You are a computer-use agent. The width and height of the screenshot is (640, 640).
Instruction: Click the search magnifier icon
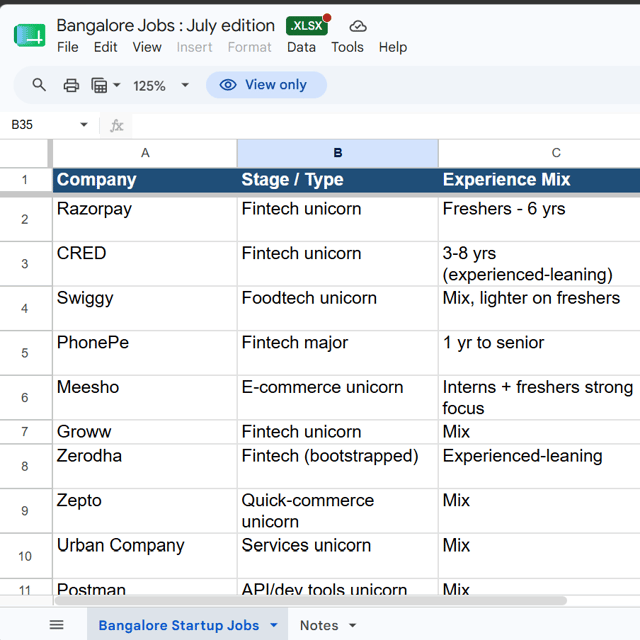pyautogui.click(x=39, y=85)
